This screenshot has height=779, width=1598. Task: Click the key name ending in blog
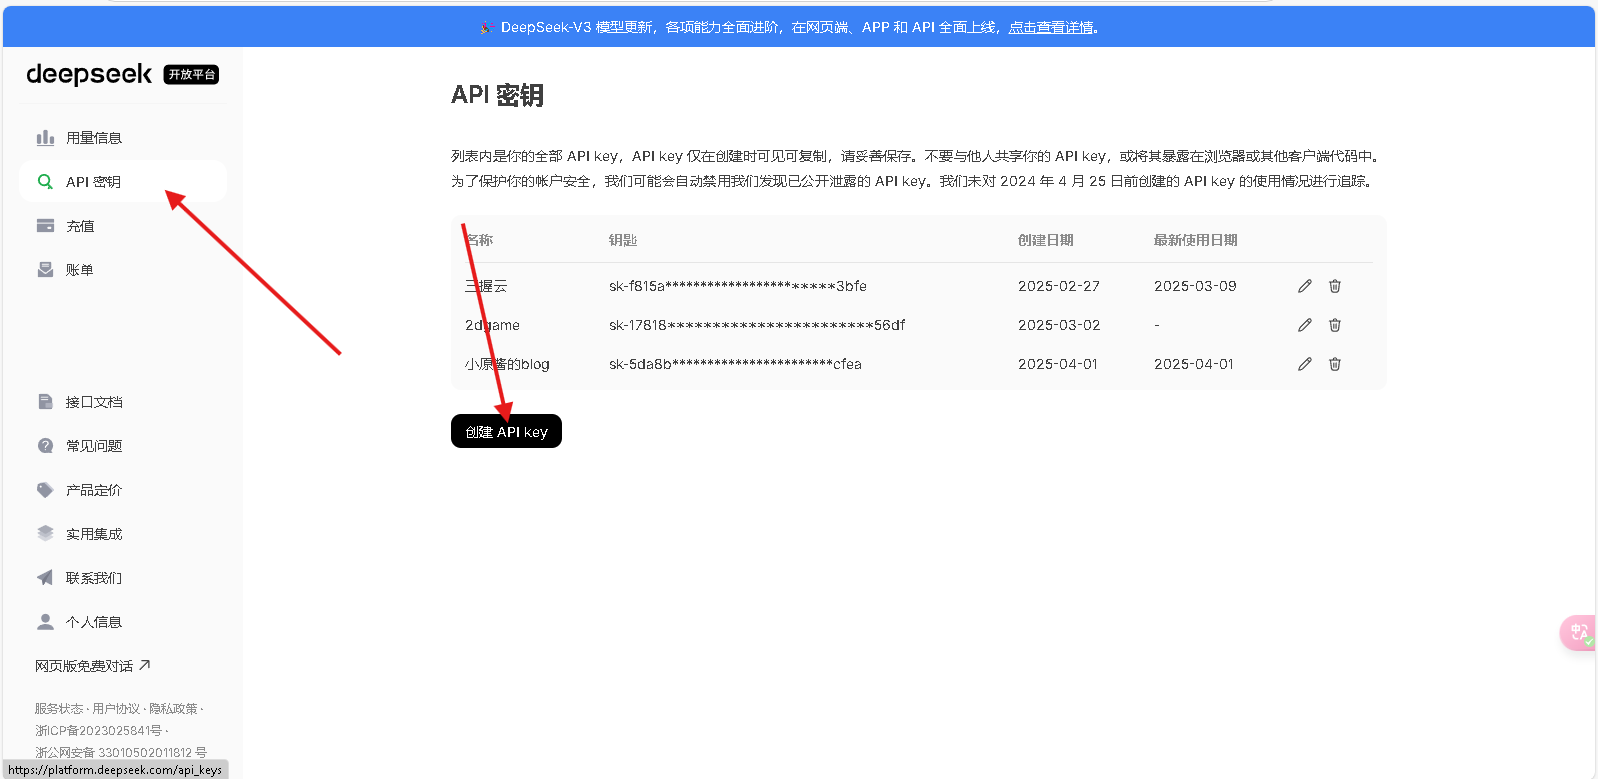[x=507, y=364]
